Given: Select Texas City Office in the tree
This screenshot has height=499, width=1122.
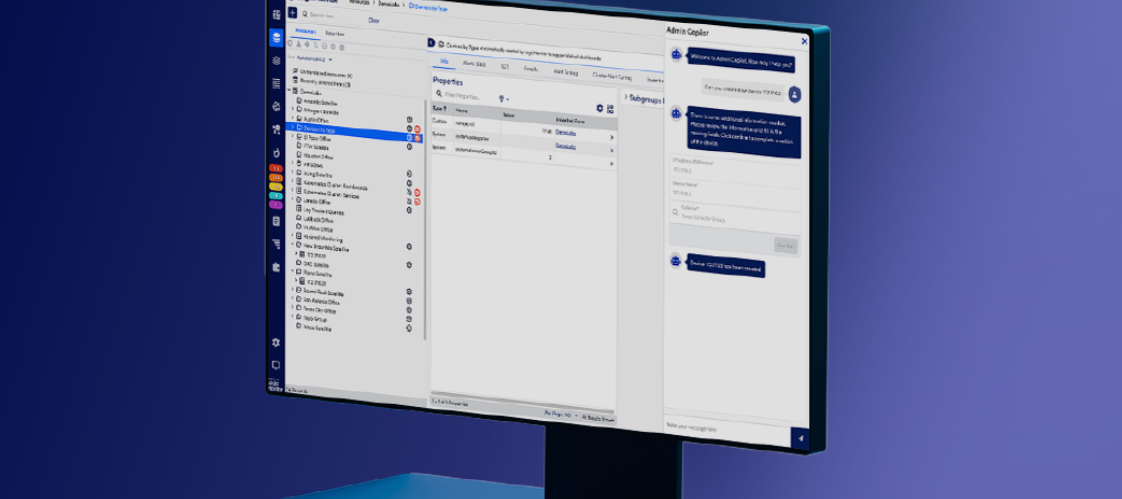Looking at the screenshot, I should tap(319, 310).
